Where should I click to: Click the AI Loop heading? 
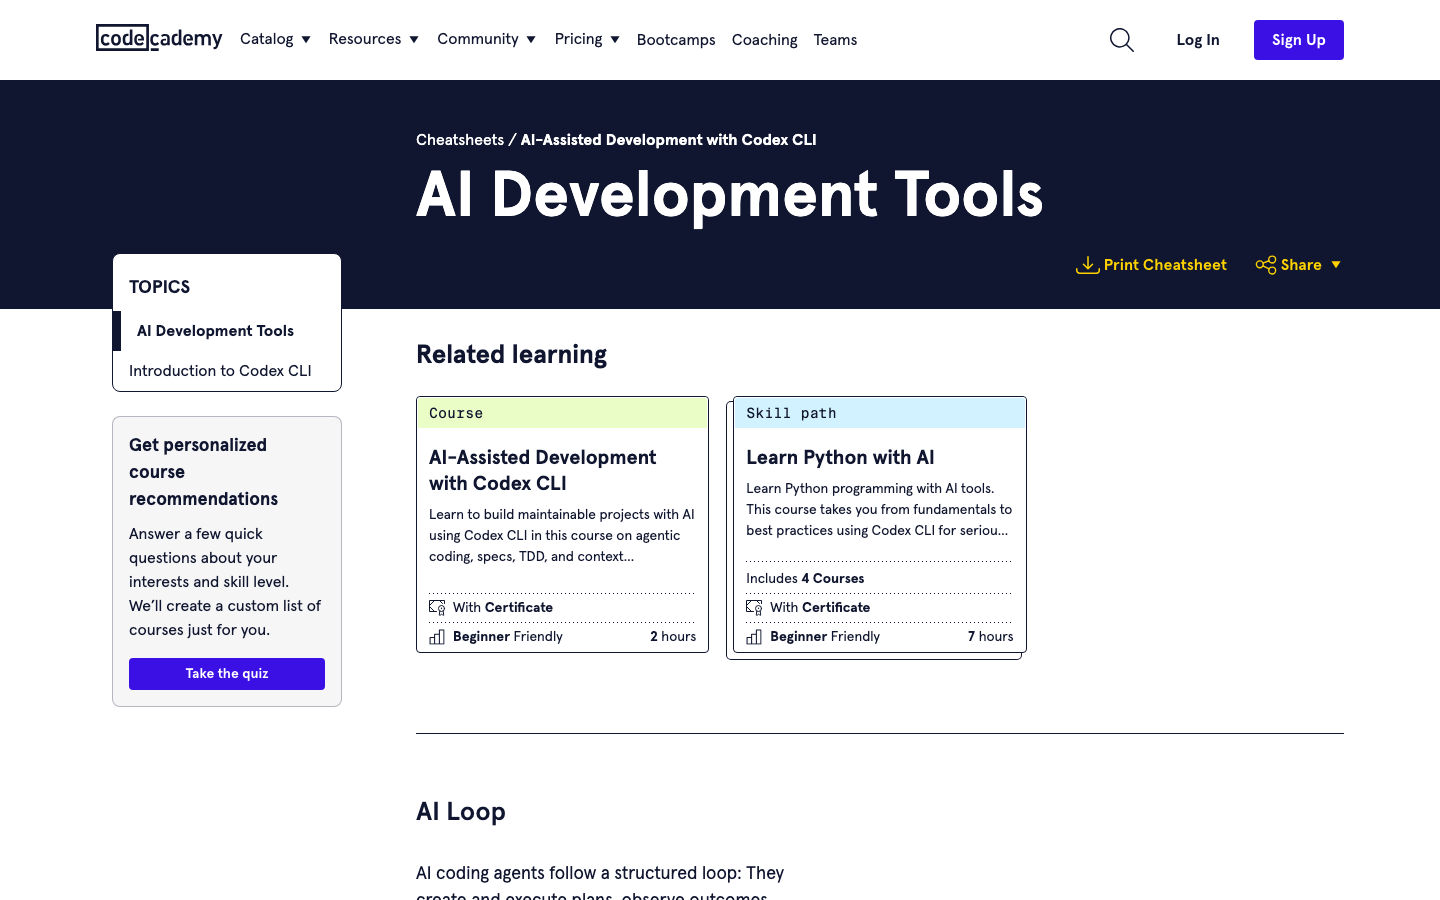tap(461, 812)
